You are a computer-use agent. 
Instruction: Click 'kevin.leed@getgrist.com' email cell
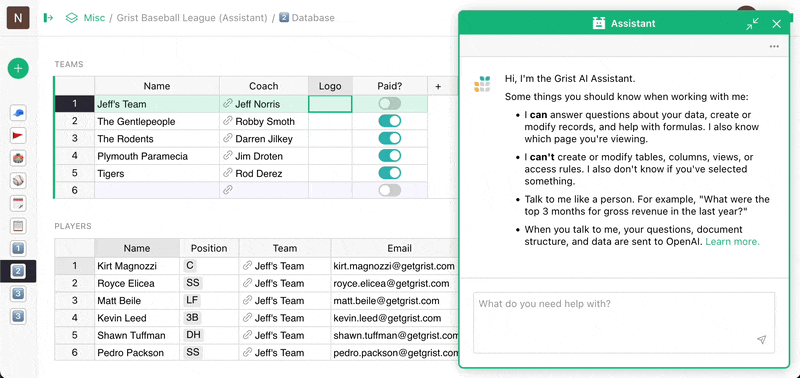pyautogui.click(x=394, y=318)
